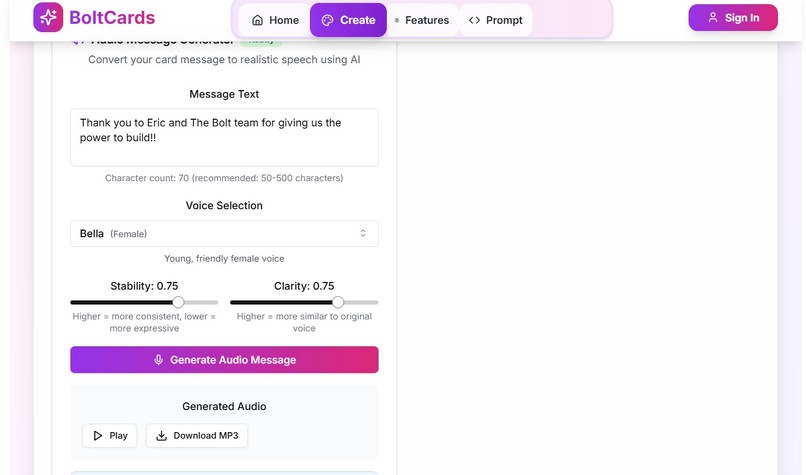Click the code brackets icon beside Prompt

point(474,20)
